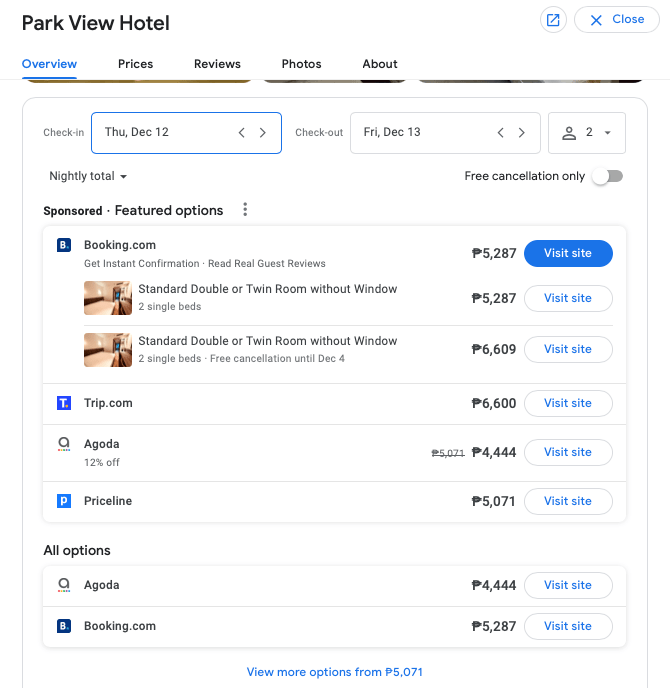Move check-in date to next day
The height and width of the screenshot is (688, 670).
click(262, 133)
